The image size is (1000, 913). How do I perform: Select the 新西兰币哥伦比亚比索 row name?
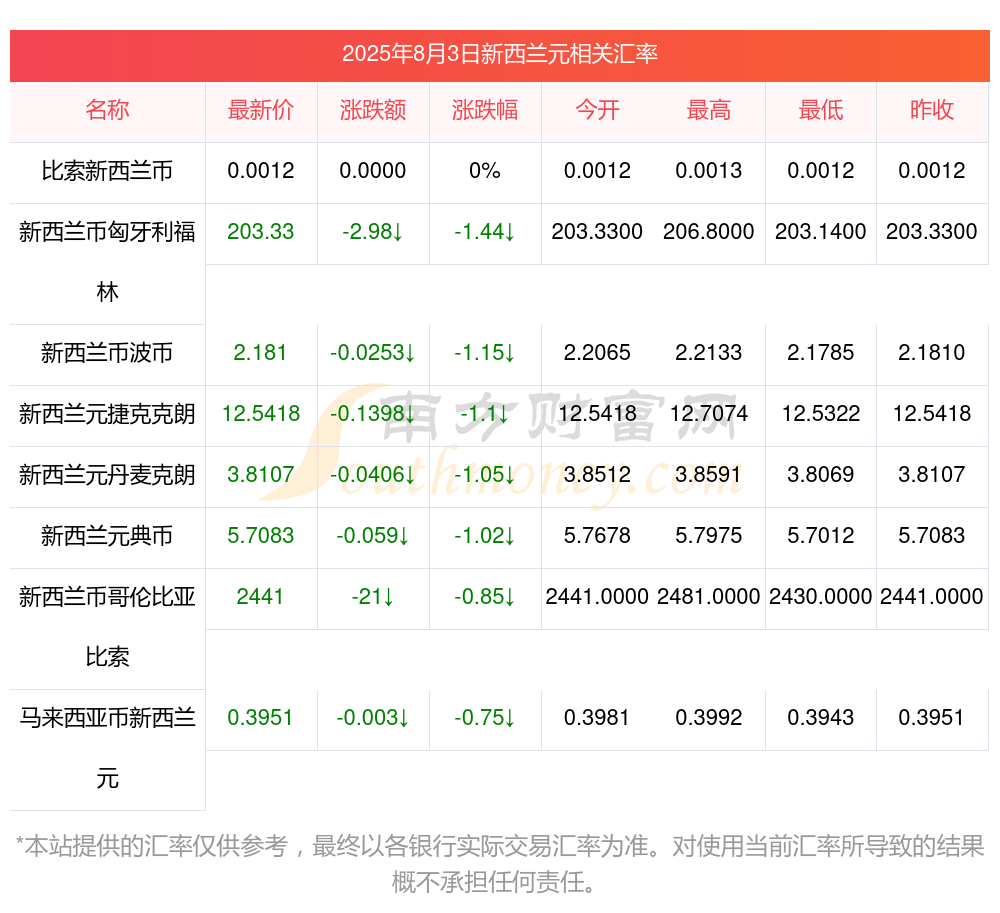tap(107, 627)
